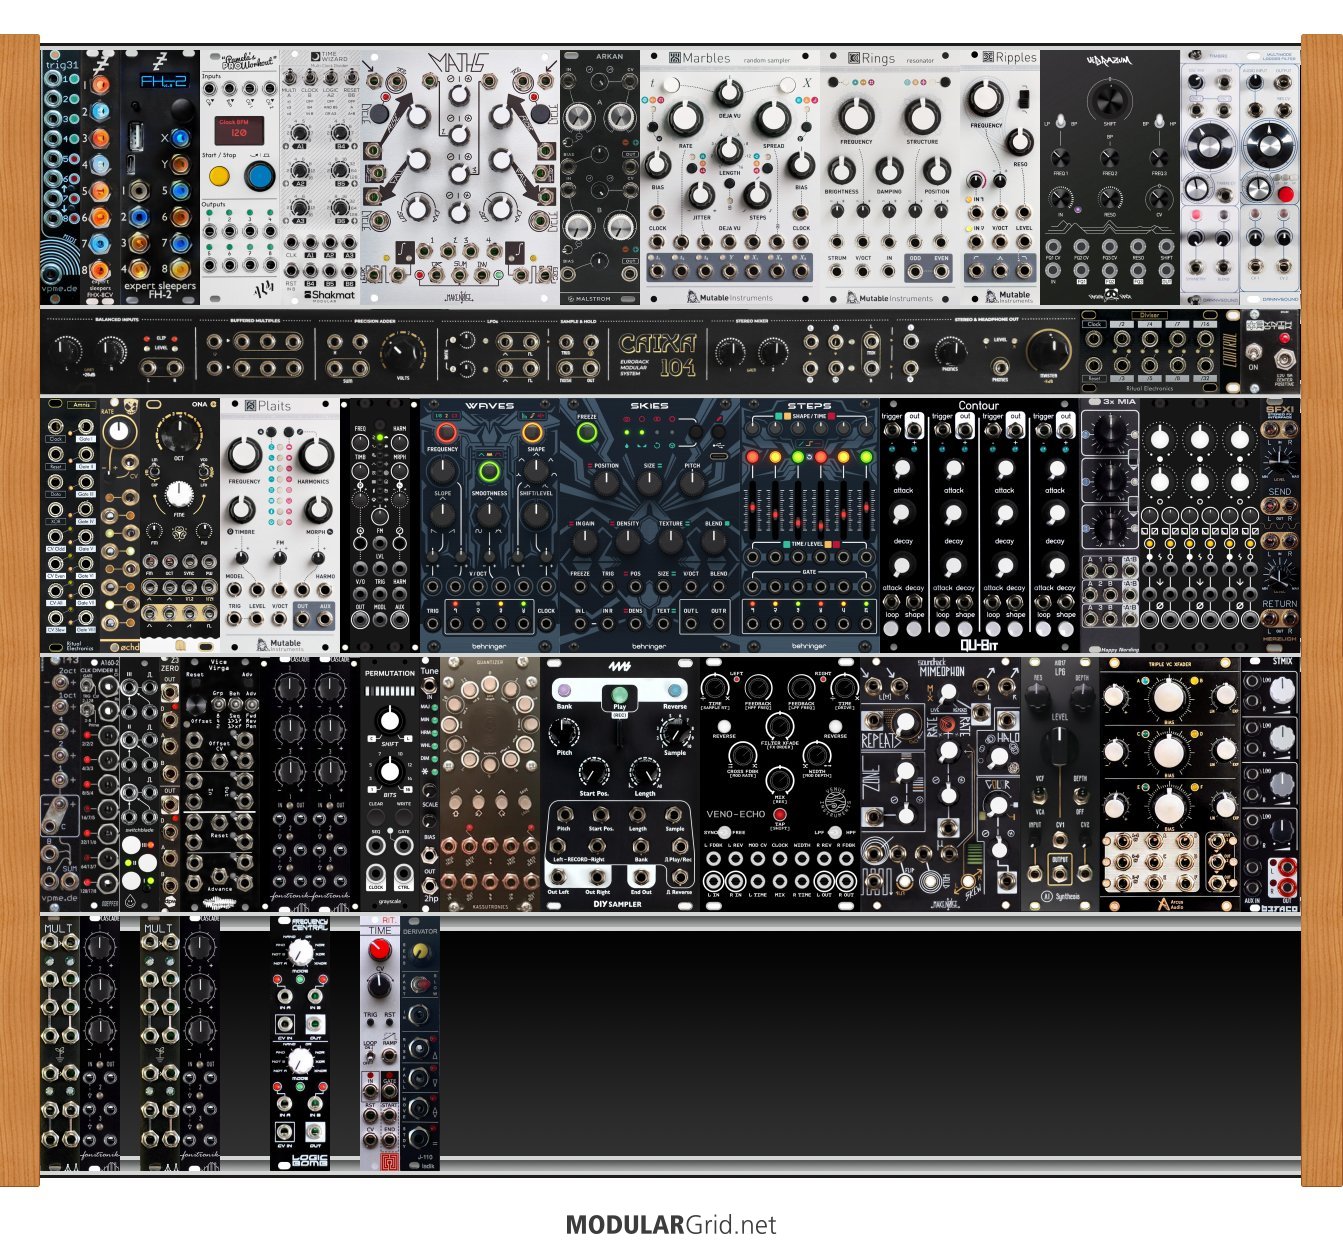The image size is (1343, 1246).
Task: Click the VOLTS knob in the Precision Adder section
Action: pos(401,352)
